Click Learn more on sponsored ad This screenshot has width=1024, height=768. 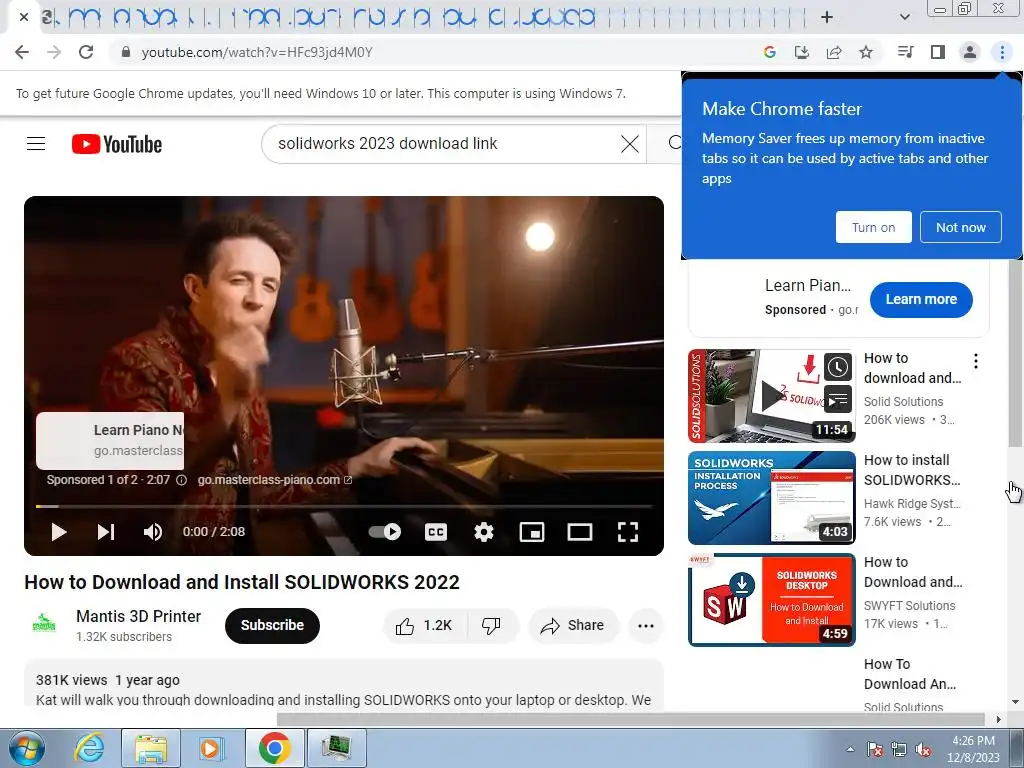(921, 300)
